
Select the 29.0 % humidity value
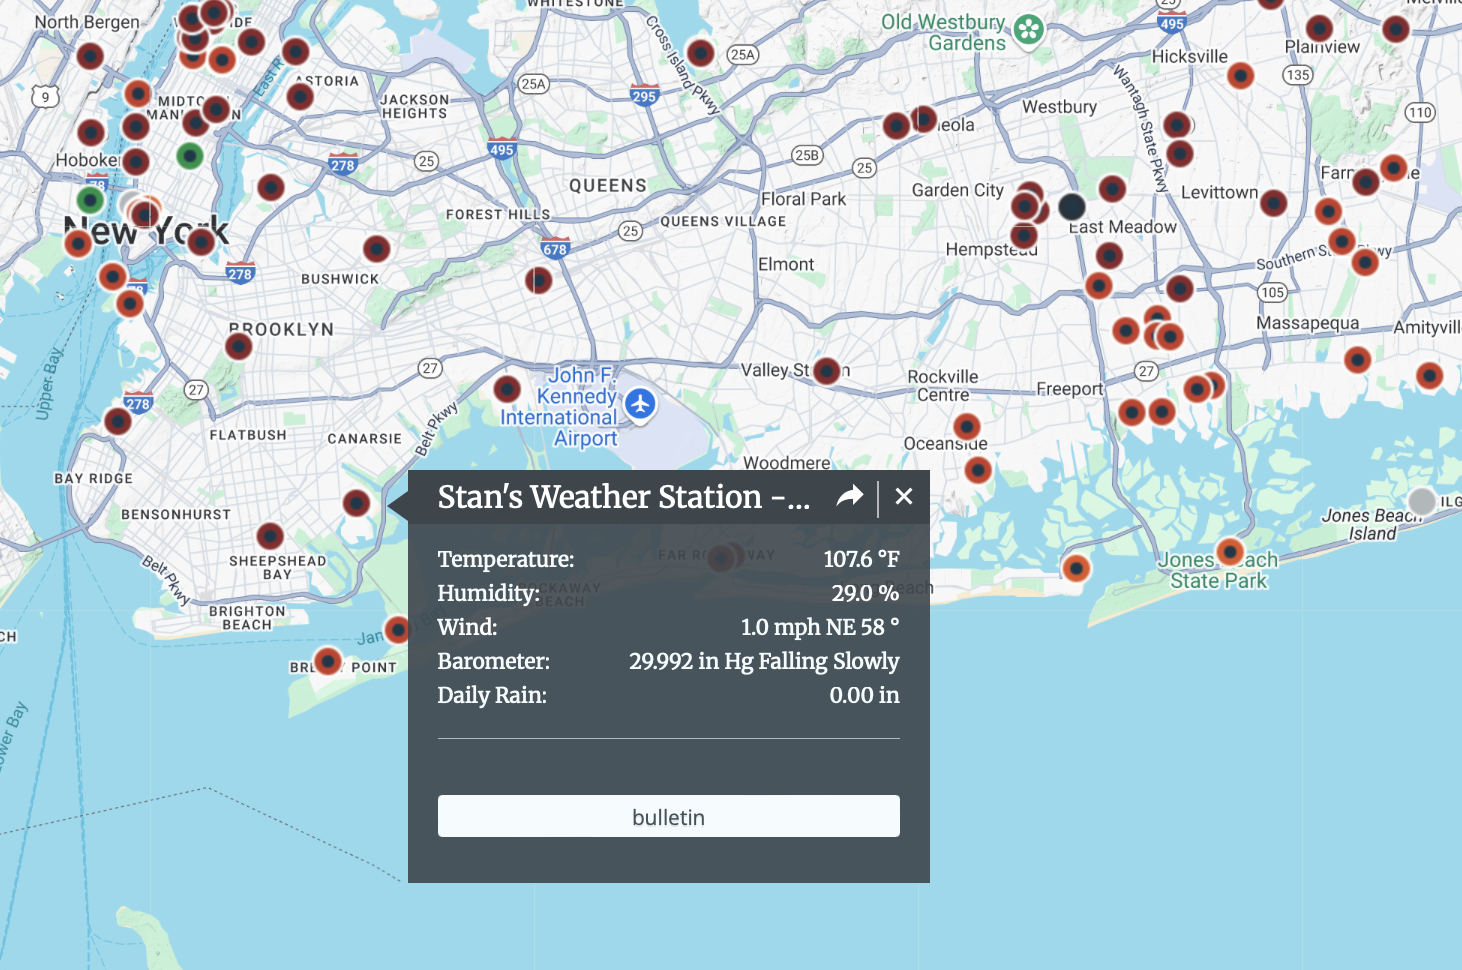865,593
